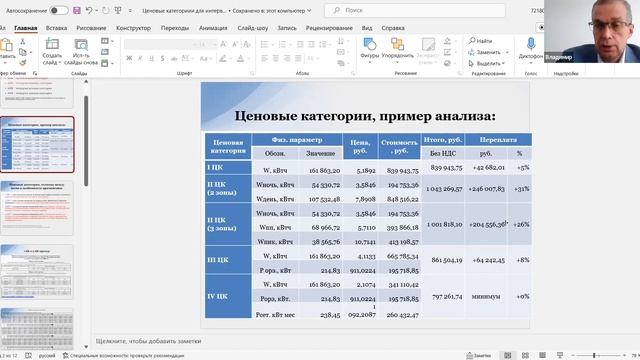
Task: Switch to the Вставка tab
Action: pos(56,28)
